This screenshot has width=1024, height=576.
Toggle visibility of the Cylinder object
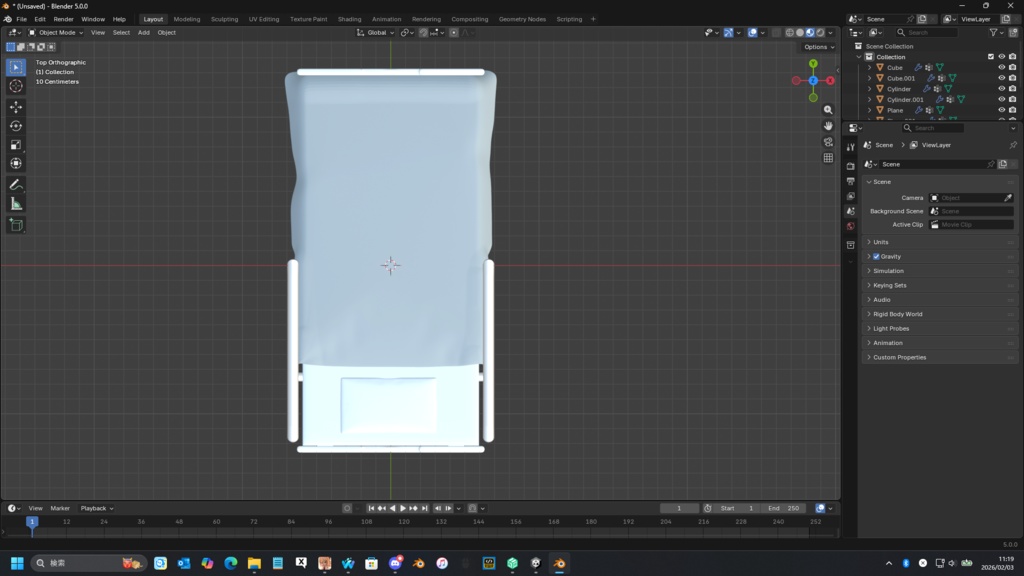(1001, 89)
